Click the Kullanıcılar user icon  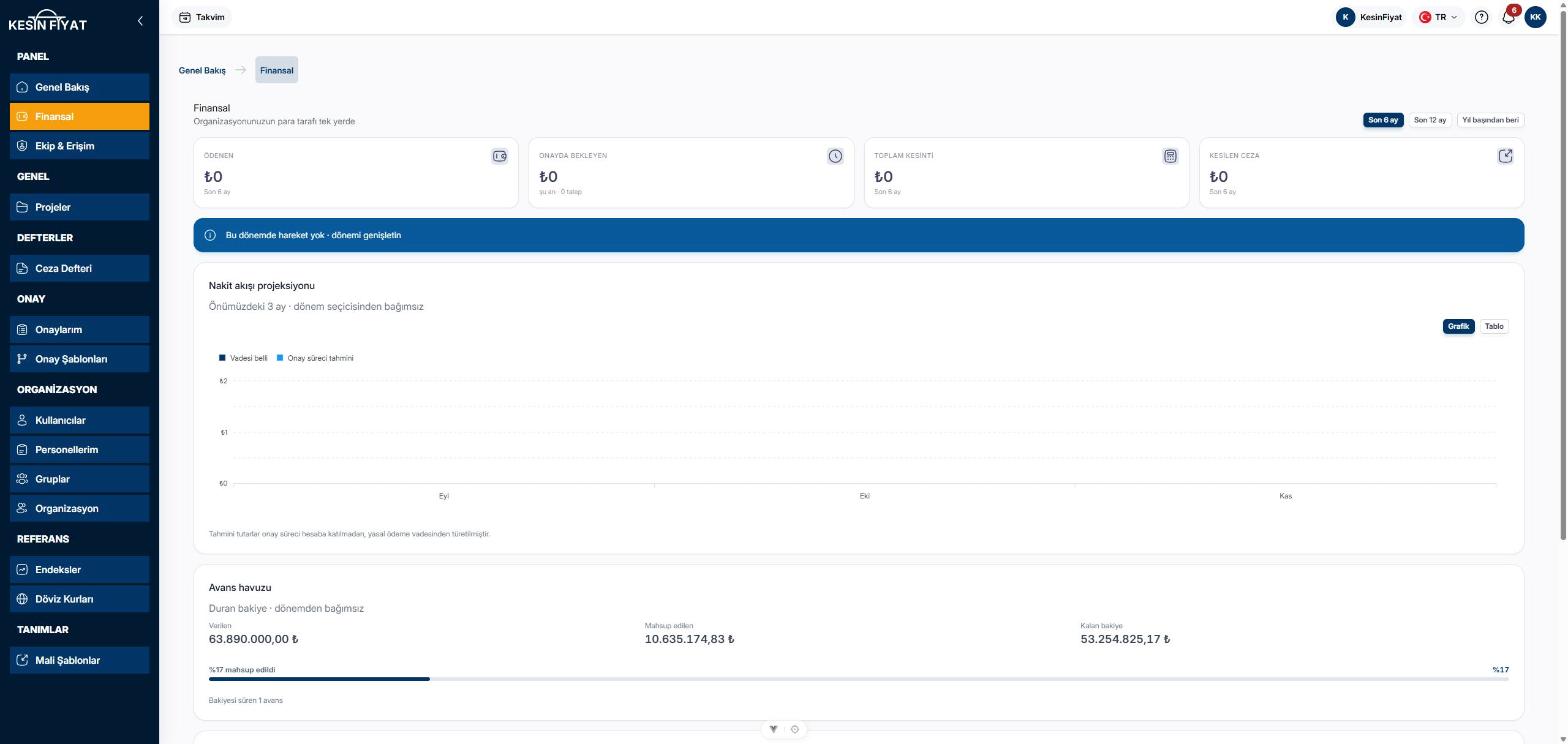point(22,420)
